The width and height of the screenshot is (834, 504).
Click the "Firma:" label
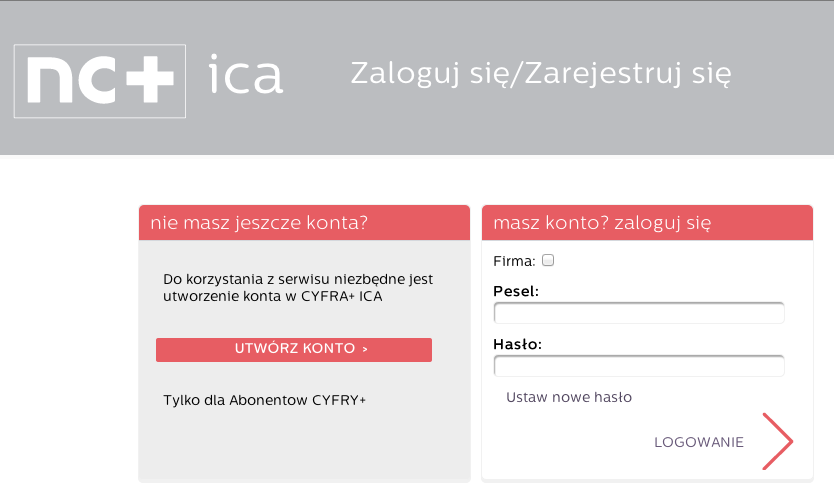(x=514, y=261)
